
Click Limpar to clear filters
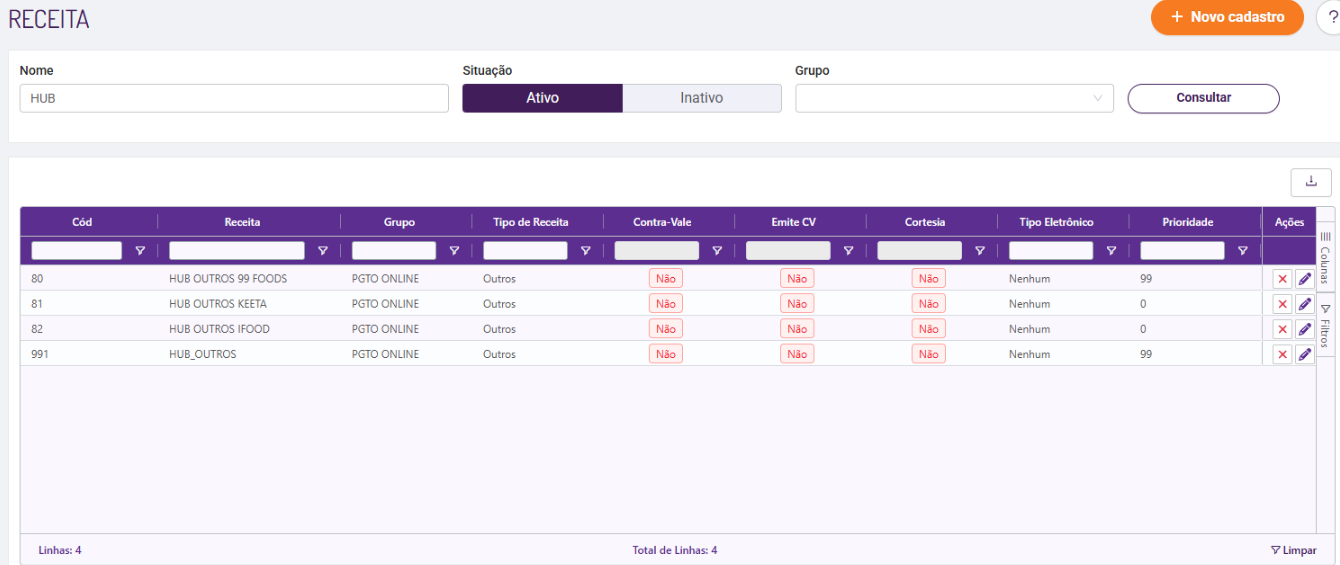click(x=1293, y=550)
